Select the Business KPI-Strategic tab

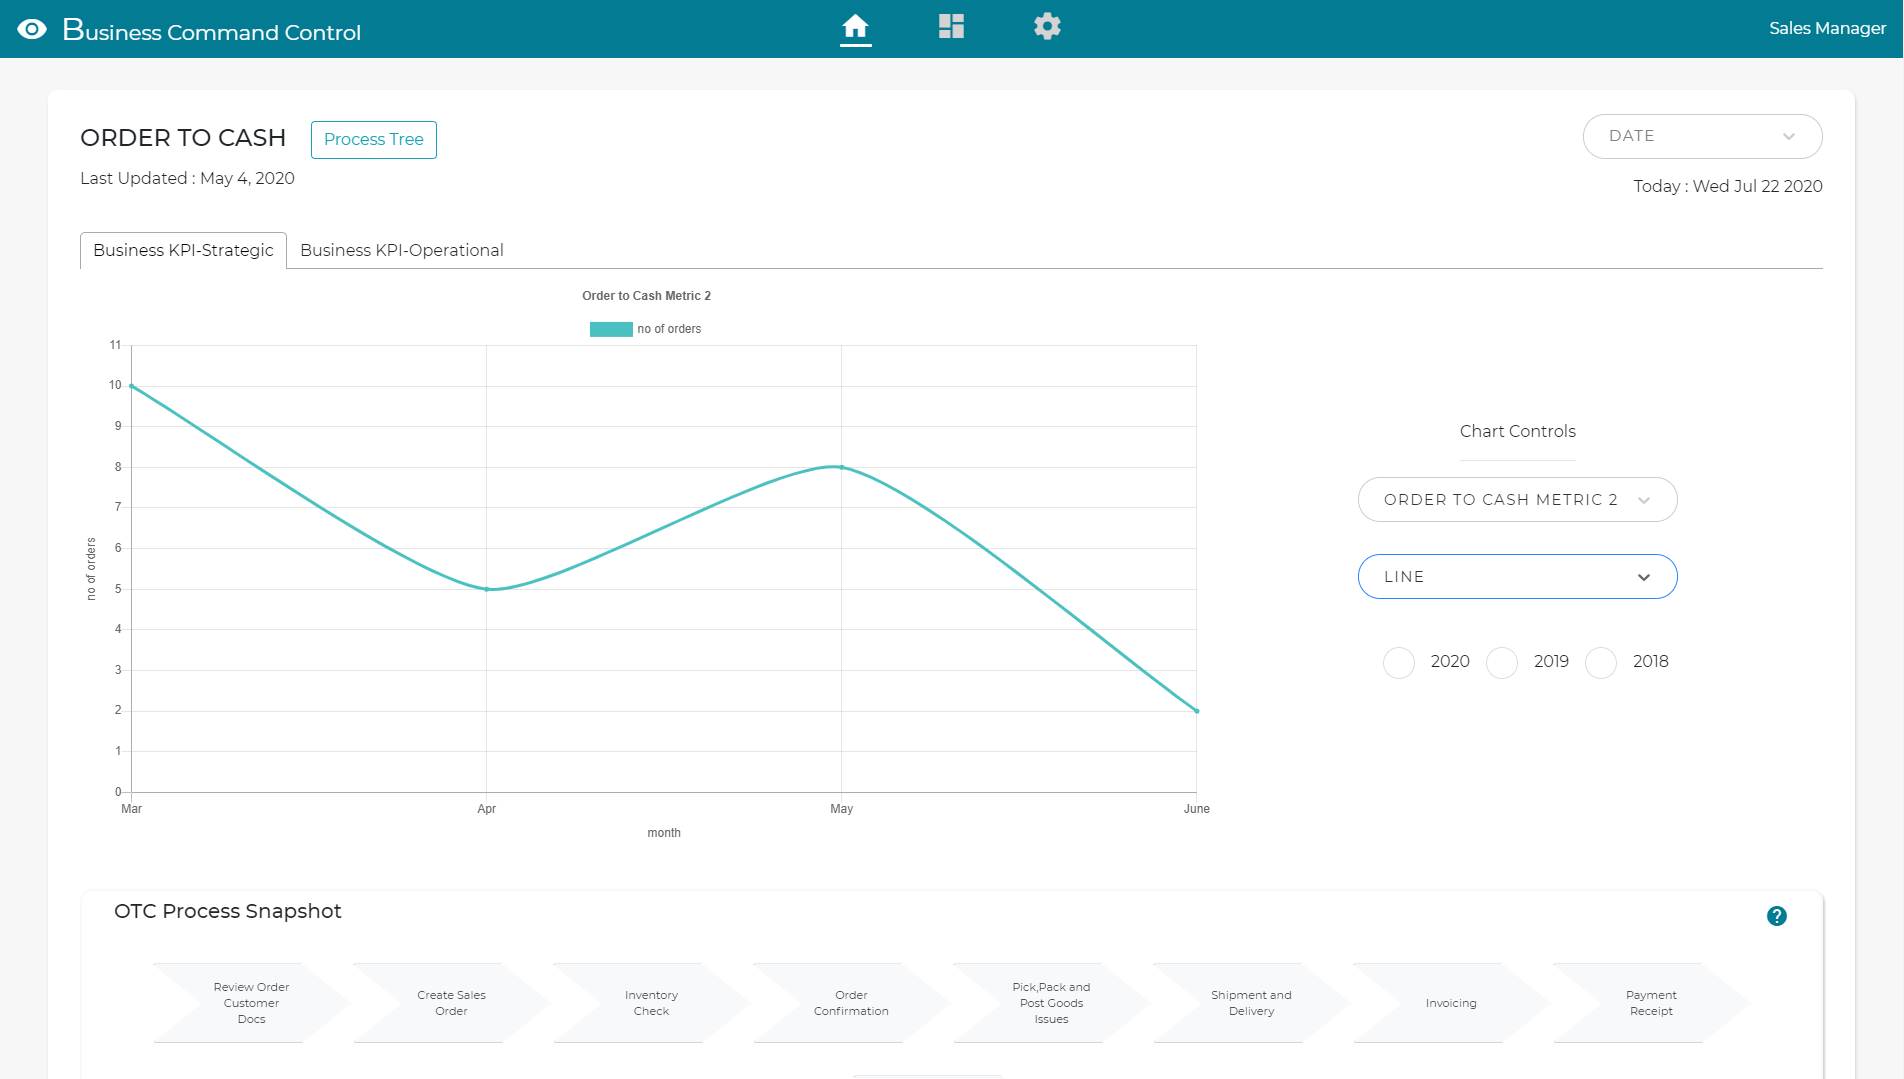[183, 250]
